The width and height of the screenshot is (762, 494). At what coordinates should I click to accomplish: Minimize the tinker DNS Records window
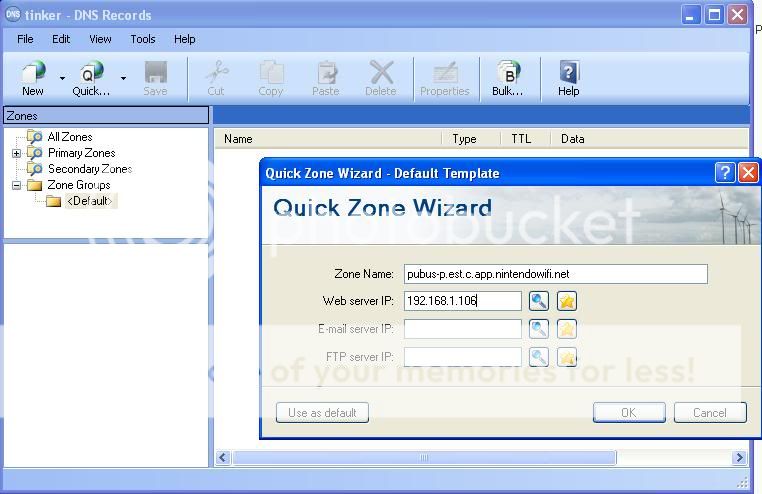click(690, 15)
